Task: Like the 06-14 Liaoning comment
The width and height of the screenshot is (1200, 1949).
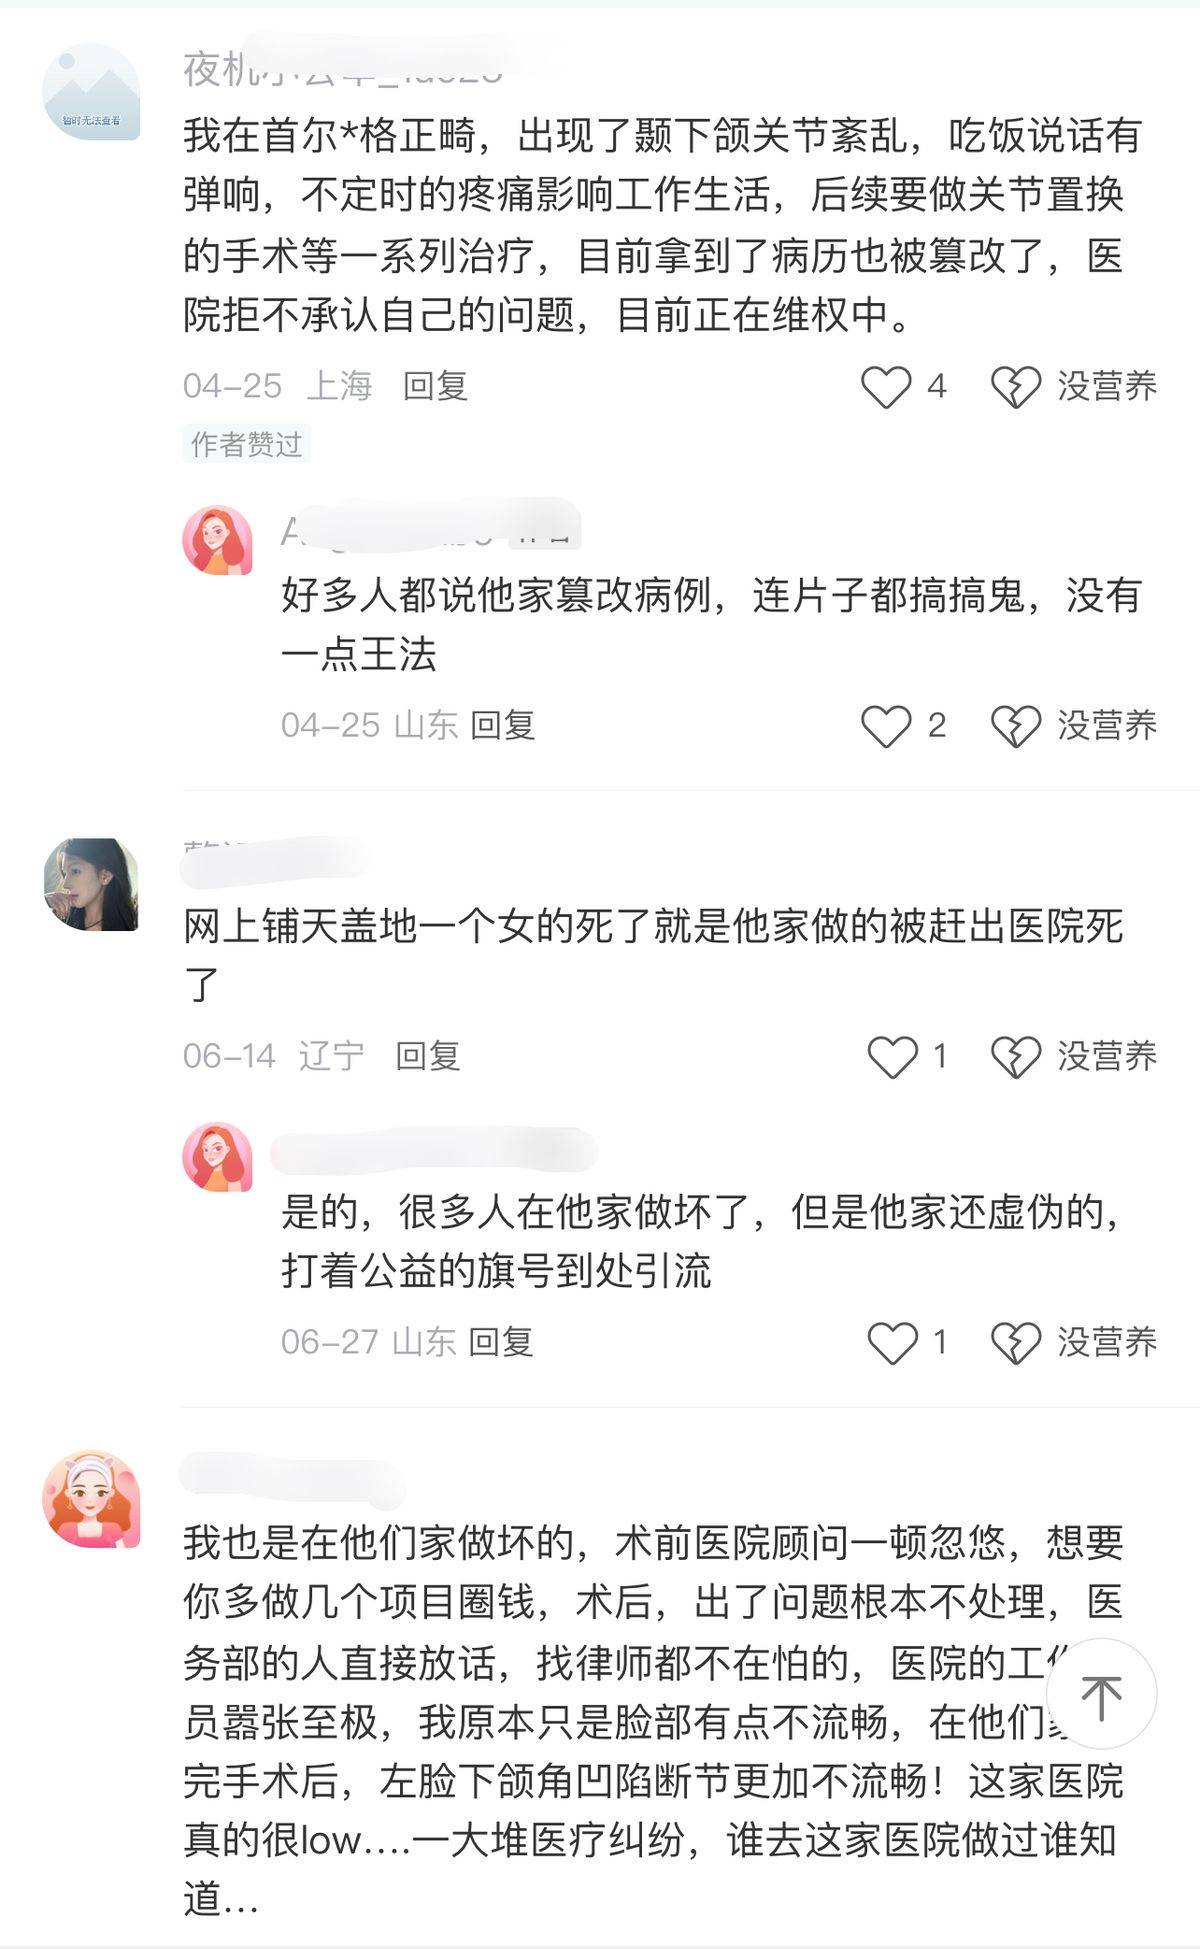Action: 892,1057
